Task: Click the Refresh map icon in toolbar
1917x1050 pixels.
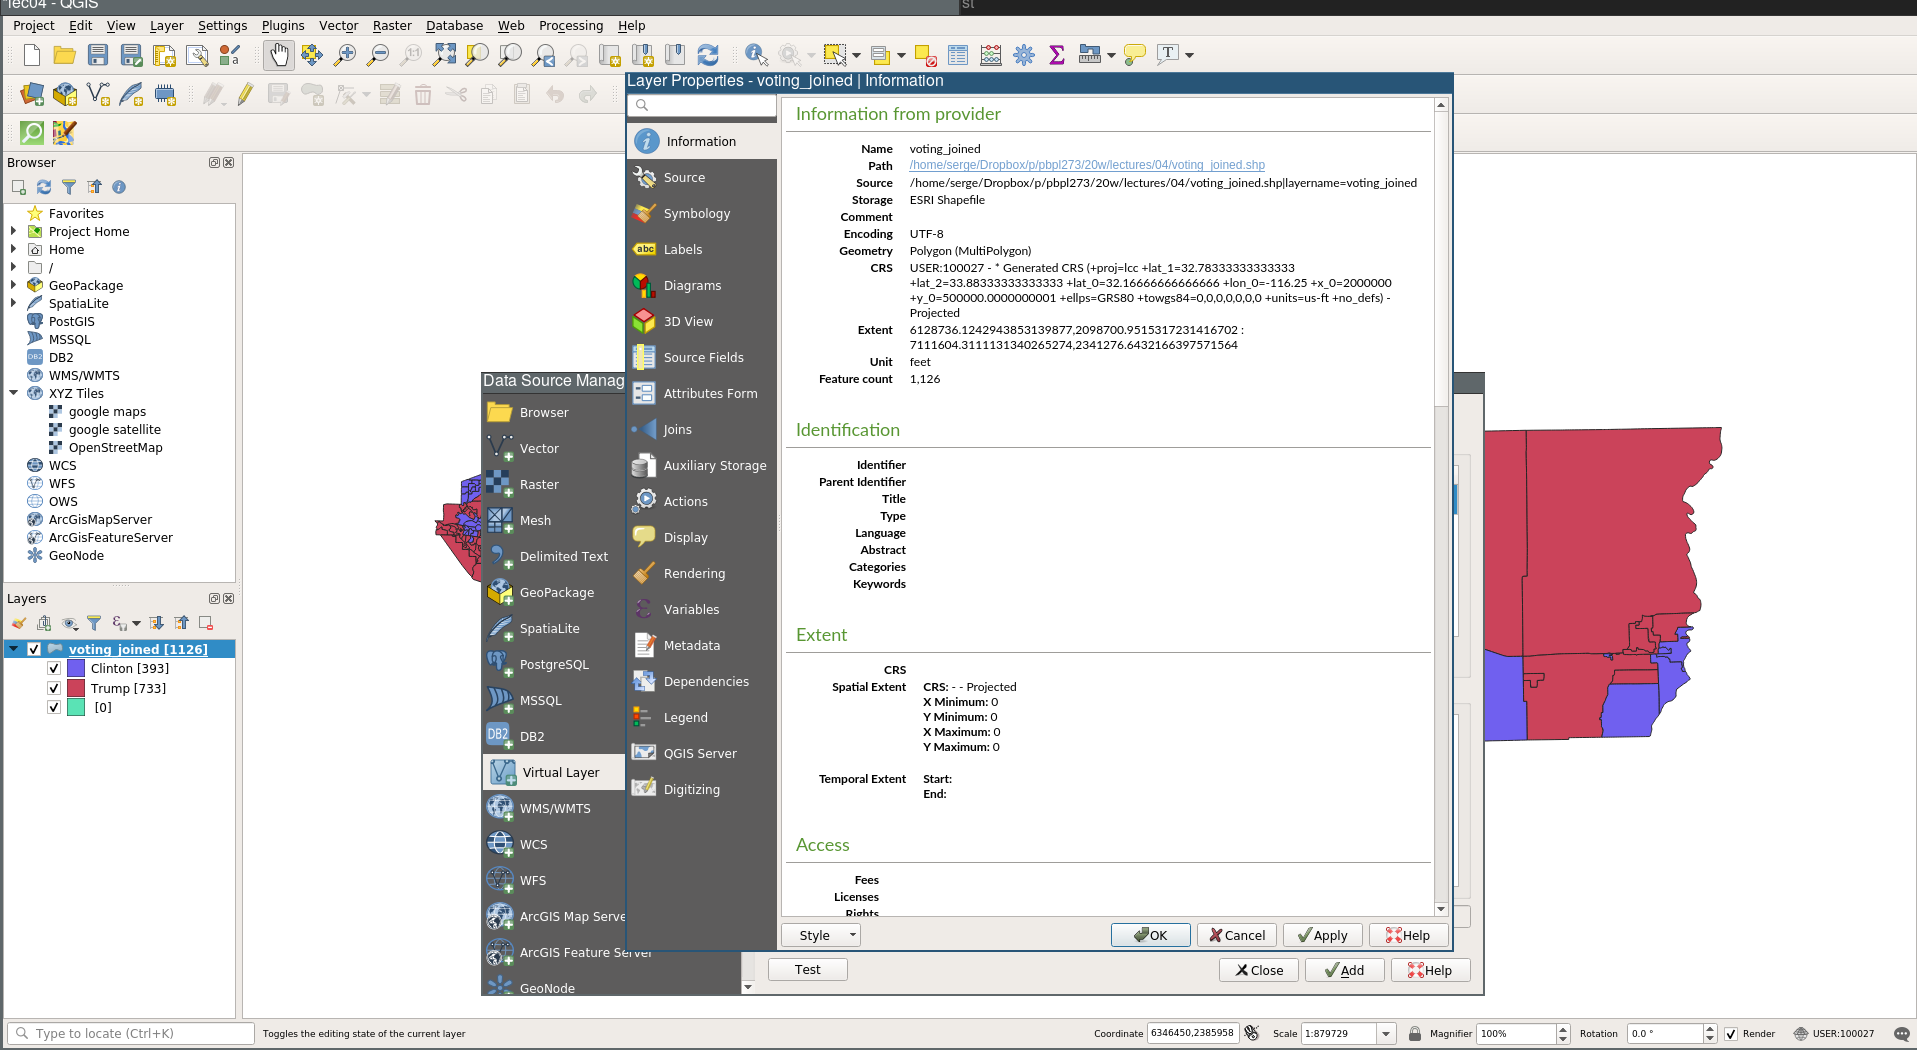Action: [x=708, y=55]
